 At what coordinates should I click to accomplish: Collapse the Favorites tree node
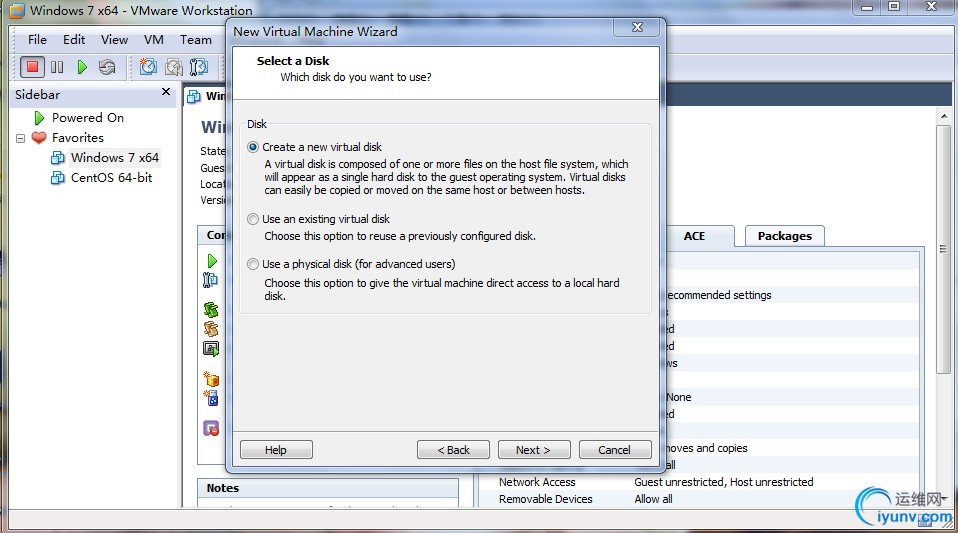point(20,138)
